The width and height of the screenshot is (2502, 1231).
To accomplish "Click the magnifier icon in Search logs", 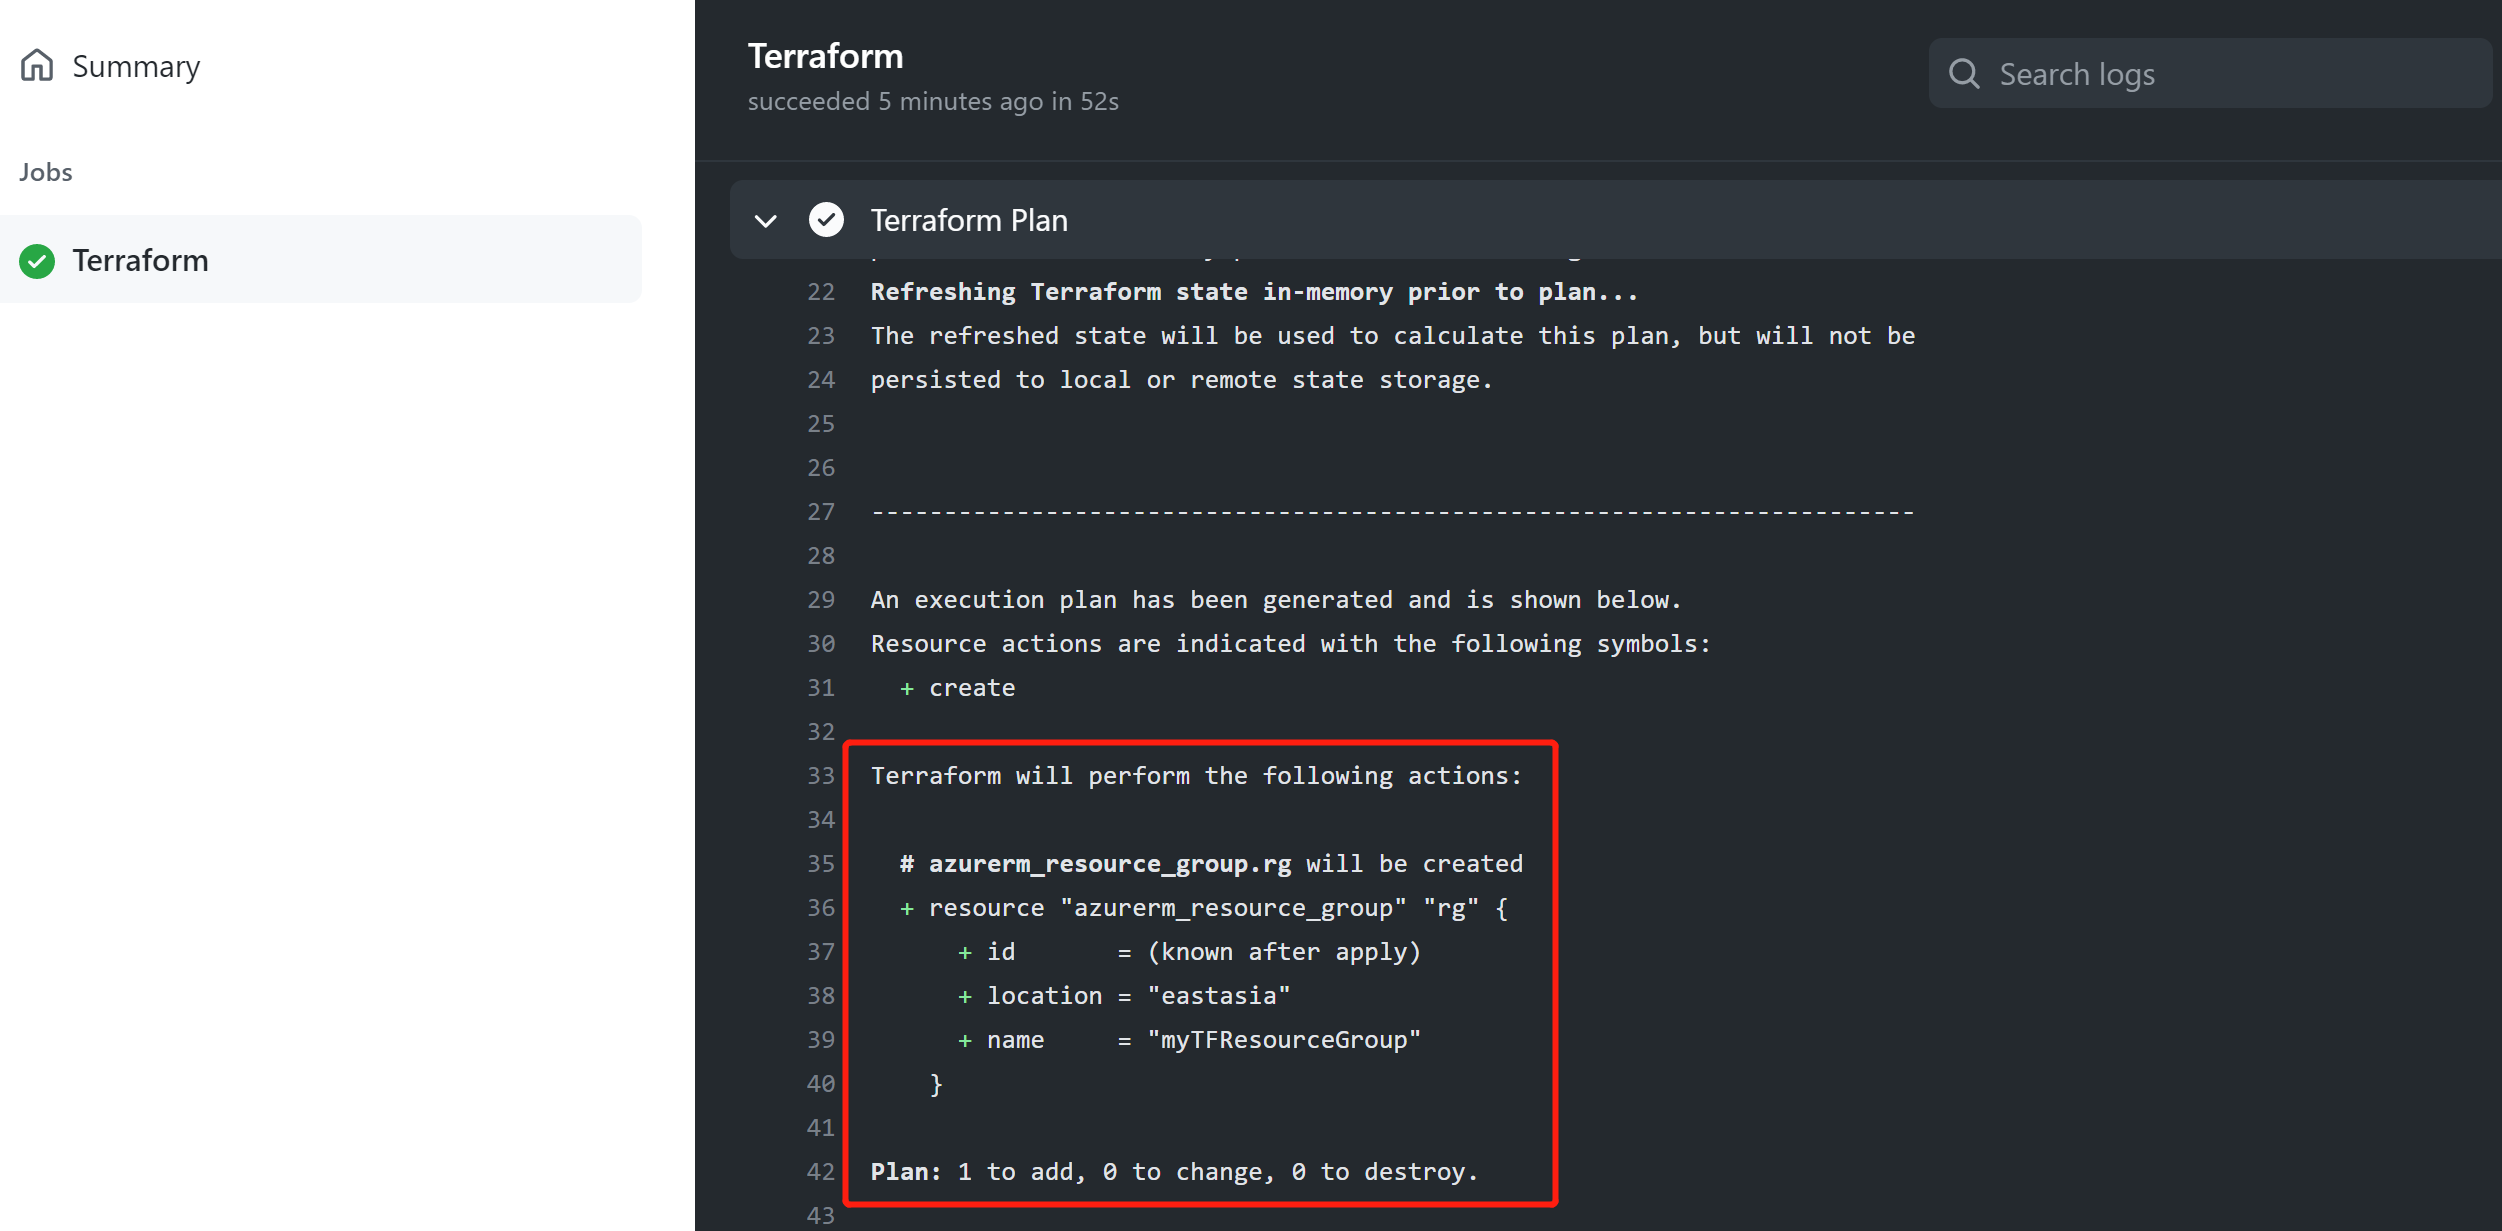I will coord(1964,74).
